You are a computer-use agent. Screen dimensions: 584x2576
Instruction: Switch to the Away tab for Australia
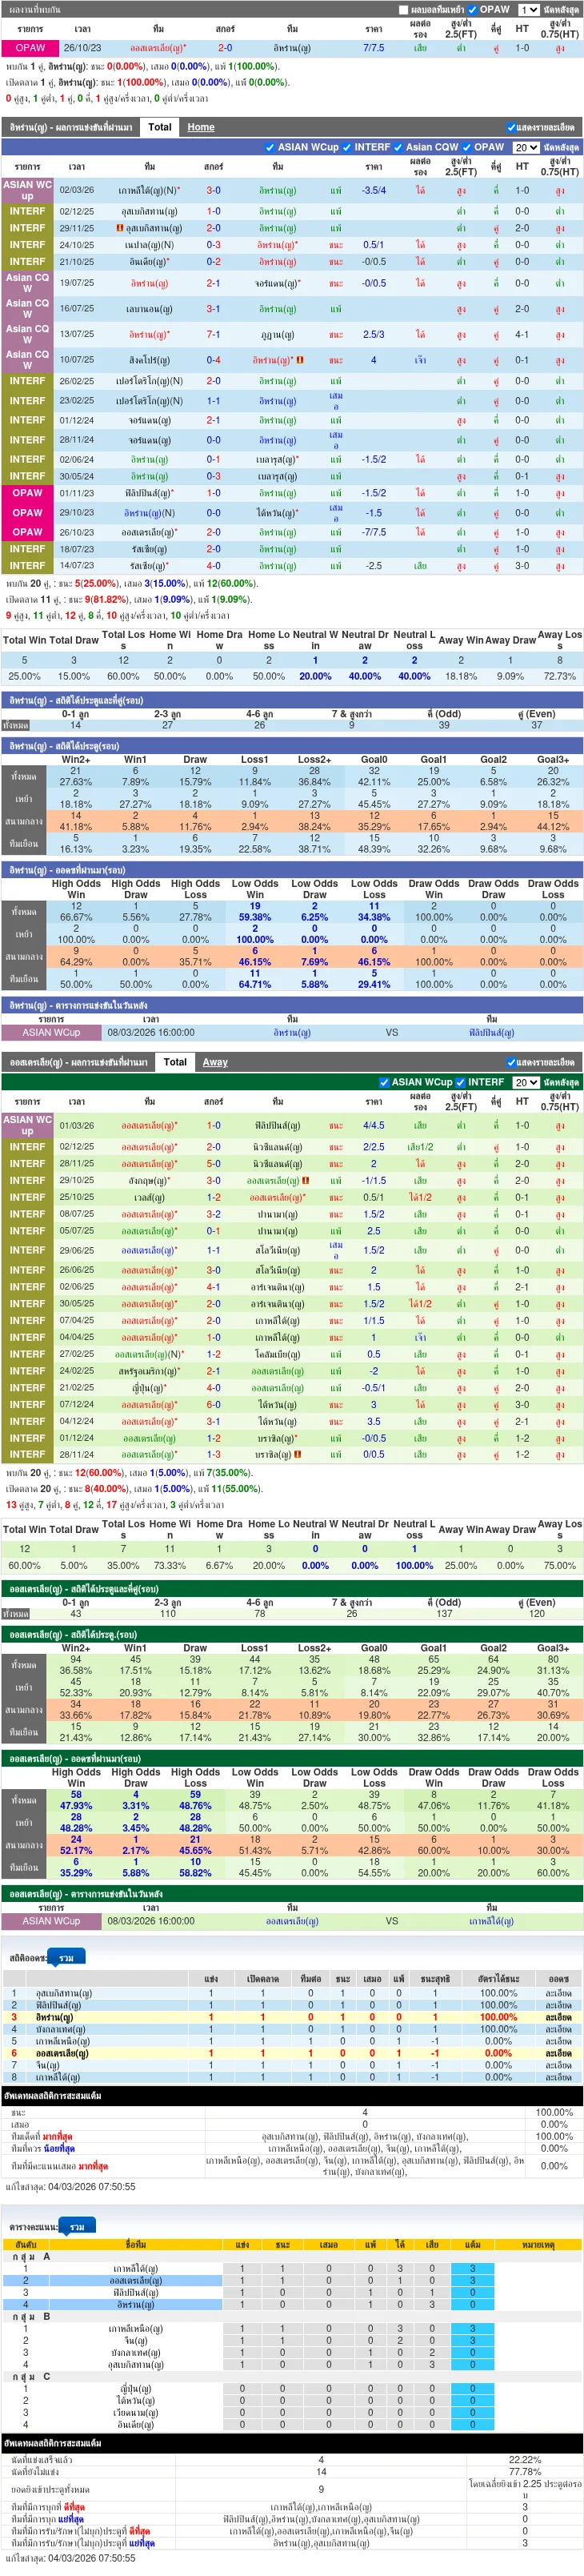pyautogui.click(x=215, y=1062)
